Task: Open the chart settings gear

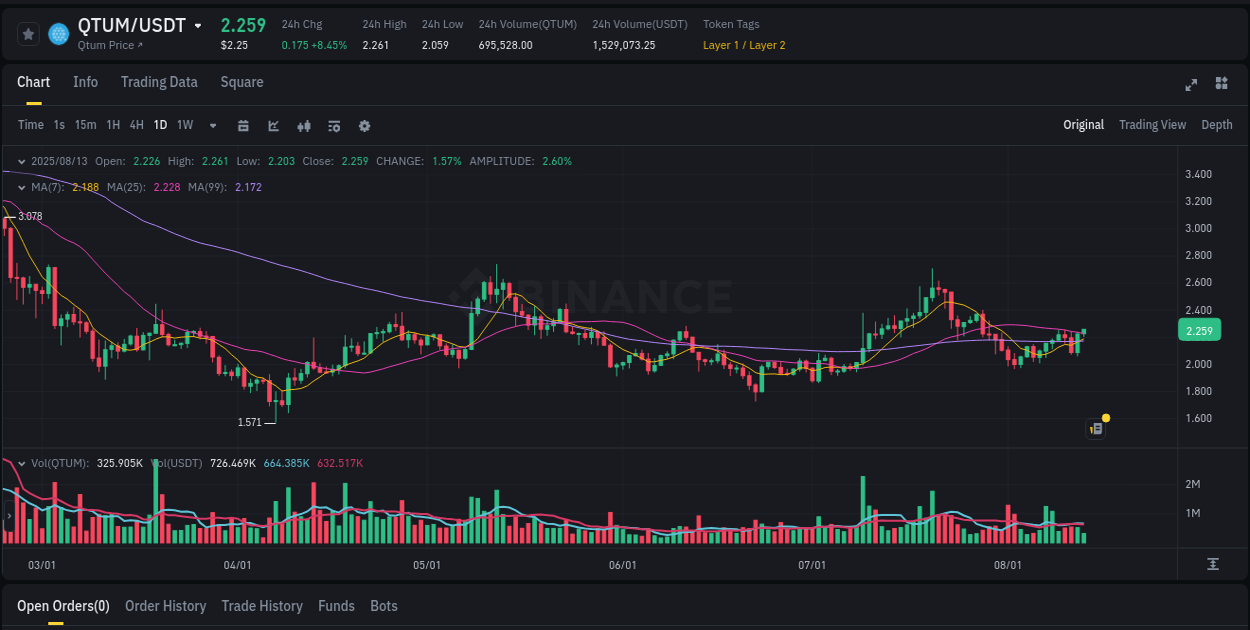Action: click(x=364, y=126)
